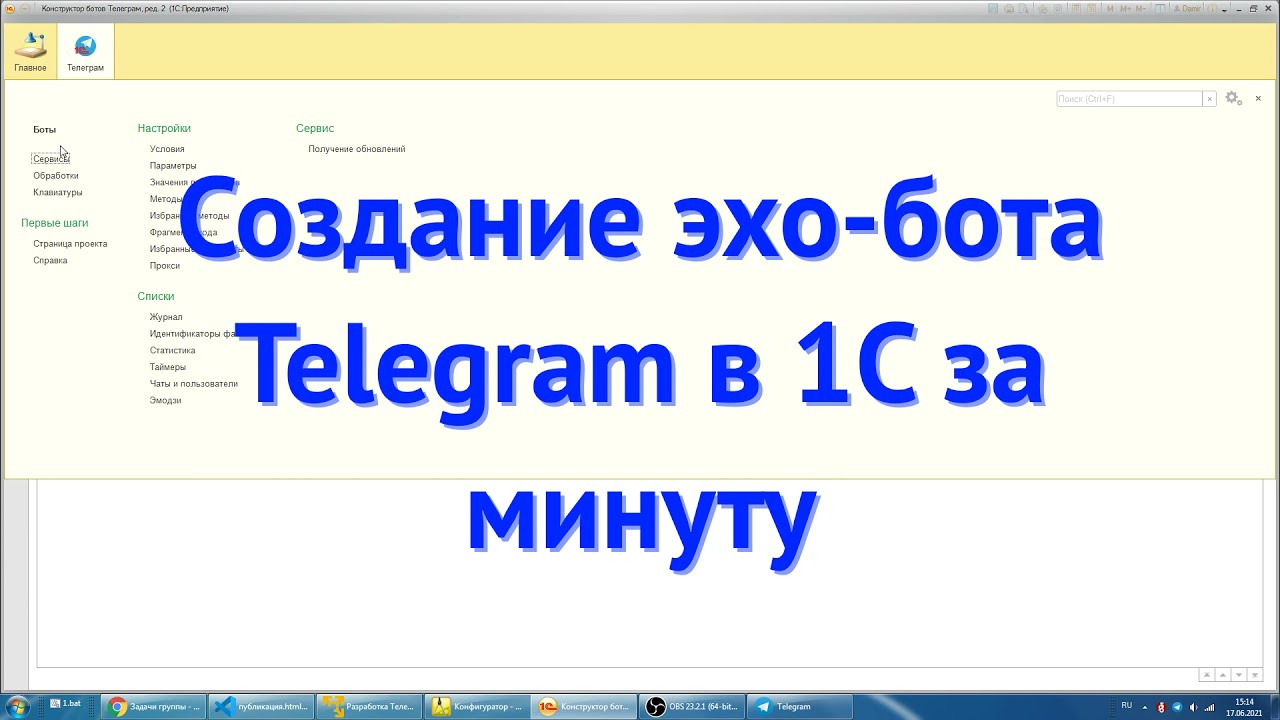Open the Боты item
This screenshot has width=1280, height=720.
pos(44,130)
